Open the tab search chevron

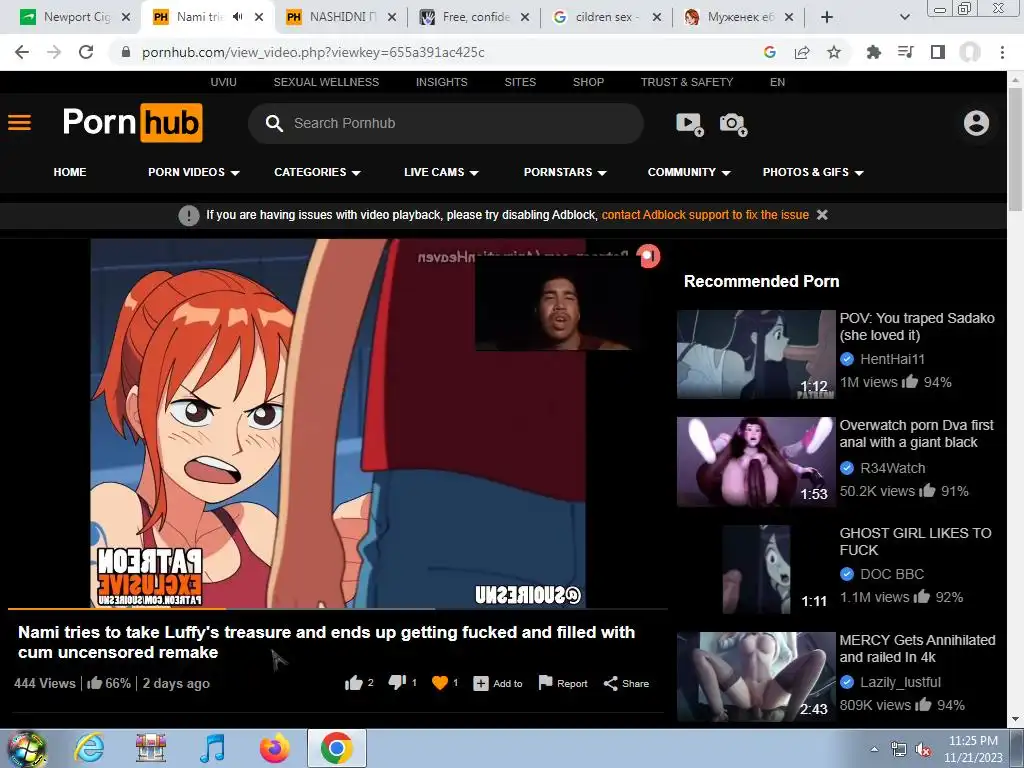904,17
